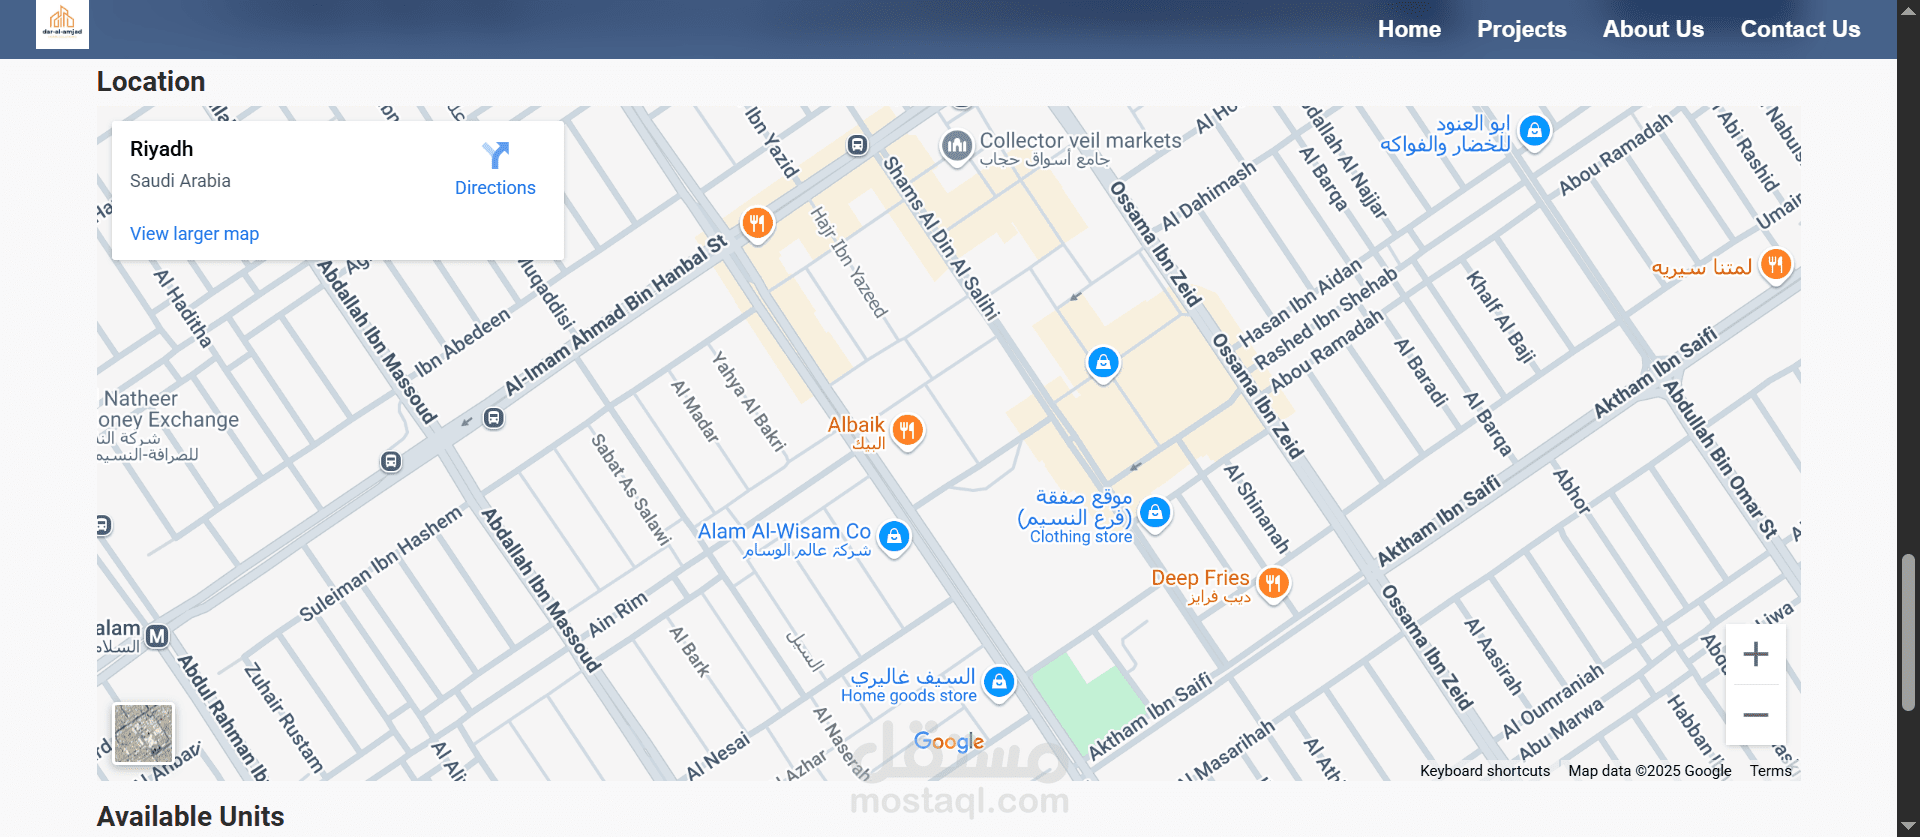Click the shopping pin beside ابو العنود للخضار
Screen dimensions: 1920x837
tap(1534, 130)
